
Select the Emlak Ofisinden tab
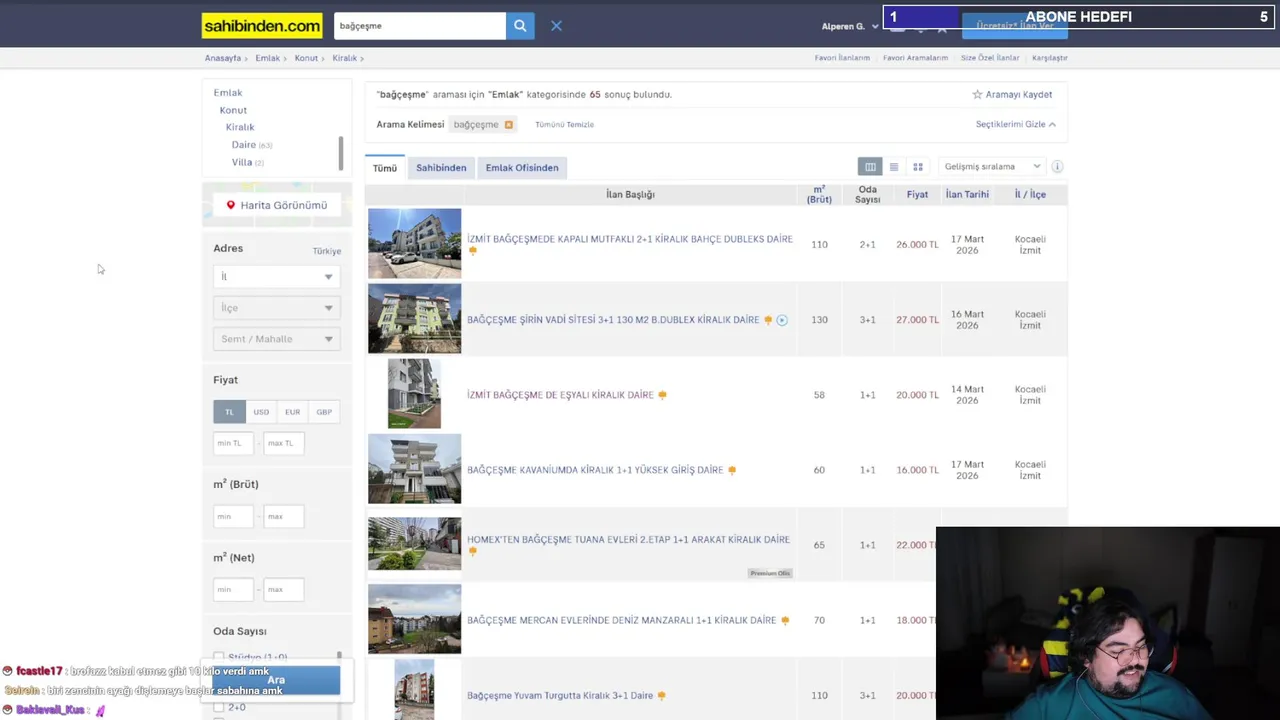point(522,168)
